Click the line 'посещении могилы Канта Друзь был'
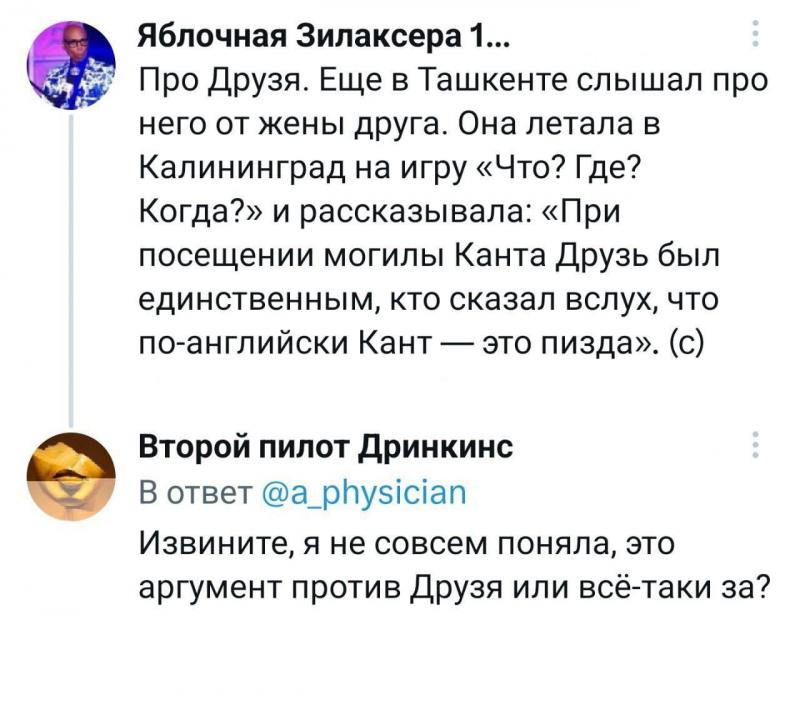The image size is (800, 712). (430, 255)
